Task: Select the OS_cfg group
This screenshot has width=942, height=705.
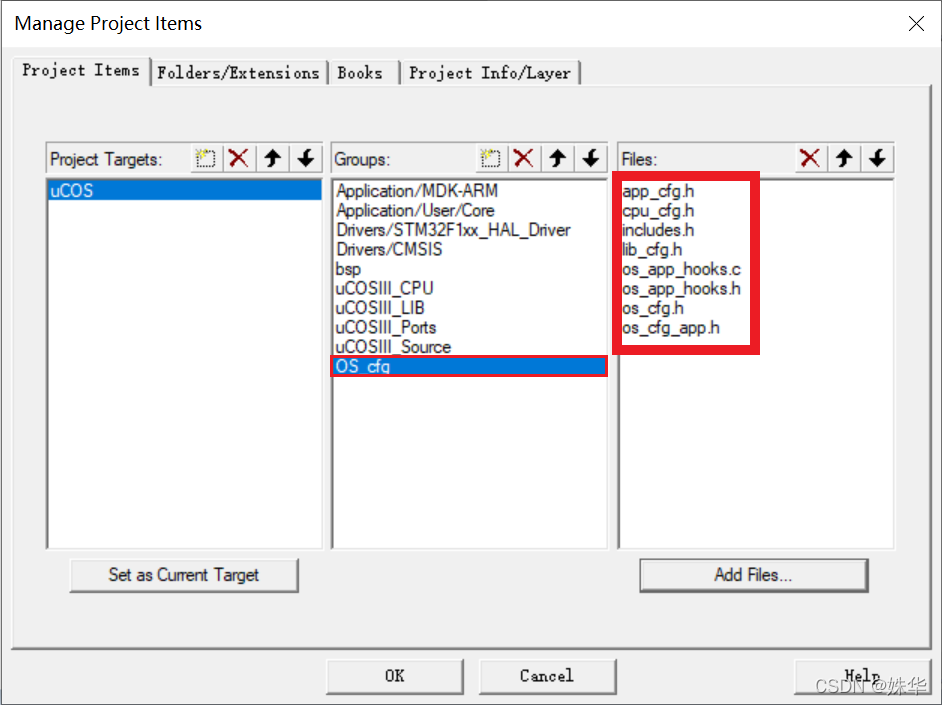Action: click(469, 366)
